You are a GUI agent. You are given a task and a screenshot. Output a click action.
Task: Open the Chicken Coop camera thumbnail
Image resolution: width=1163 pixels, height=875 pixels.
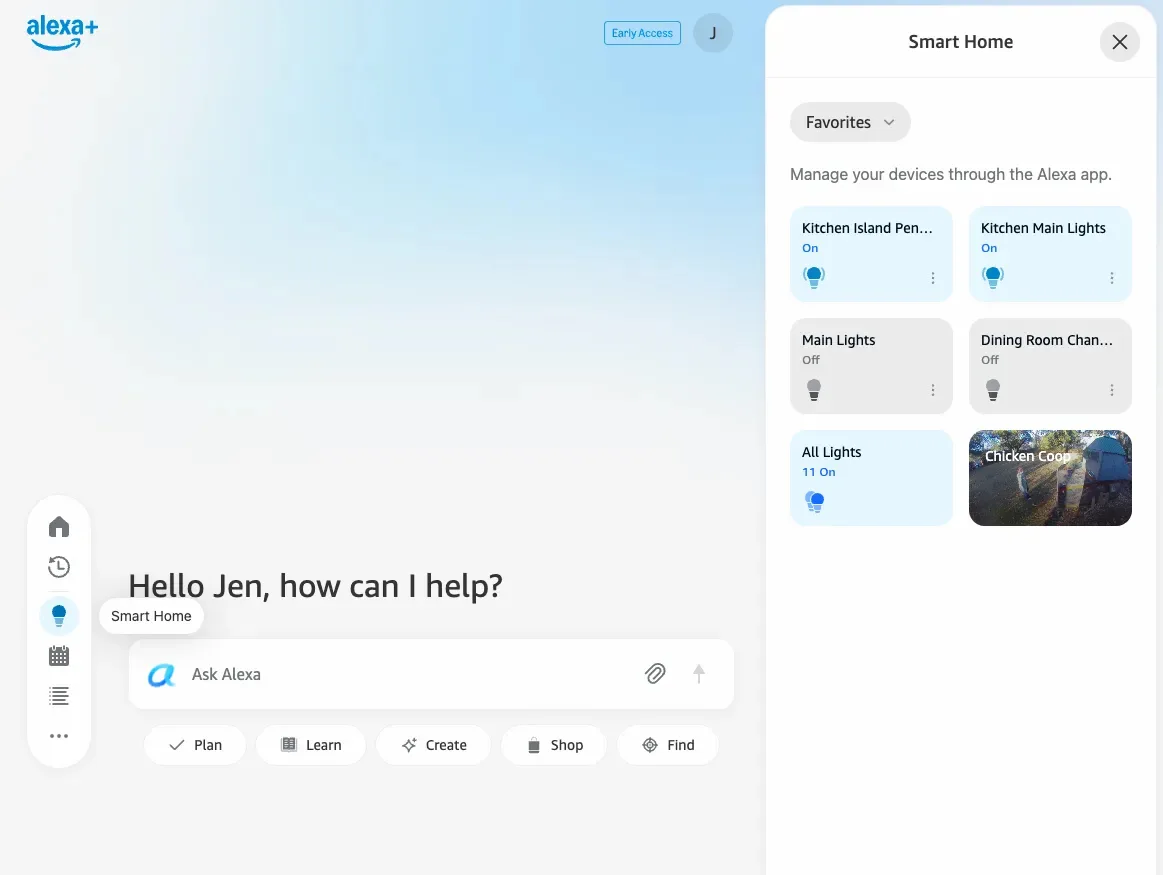click(1050, 478)
